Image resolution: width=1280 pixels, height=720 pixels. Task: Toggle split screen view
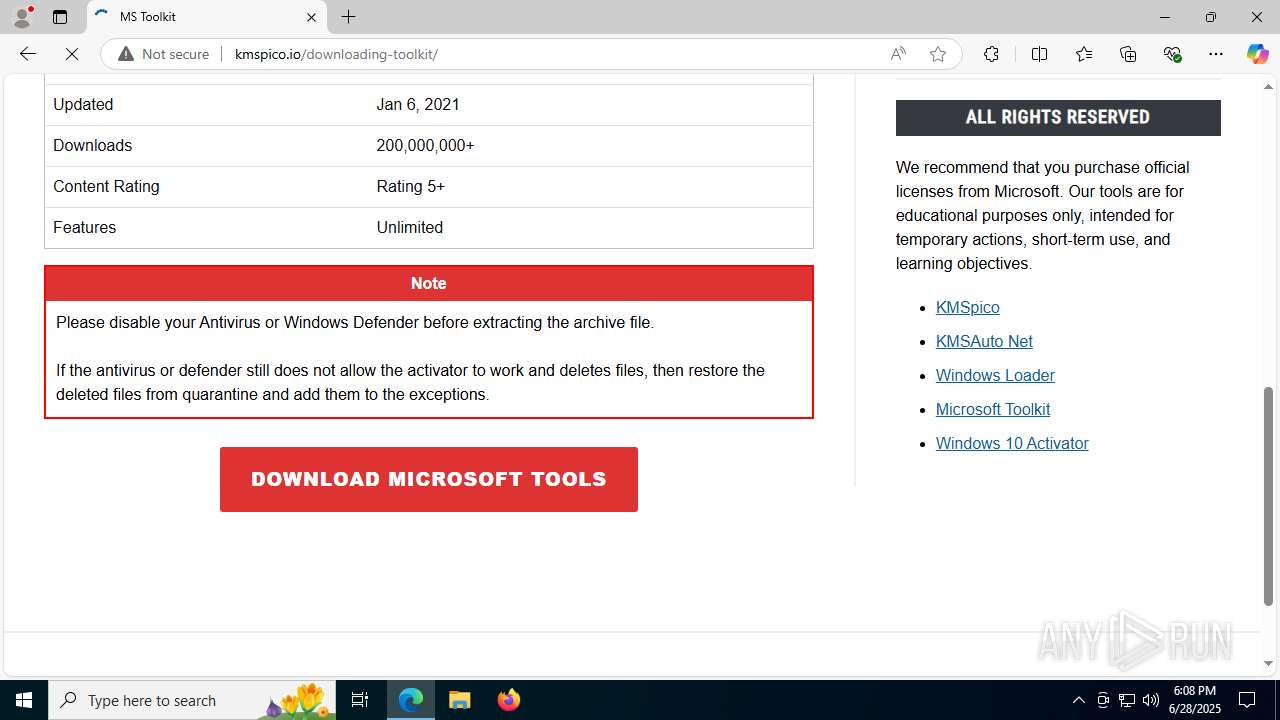(x=1039, y=54)
